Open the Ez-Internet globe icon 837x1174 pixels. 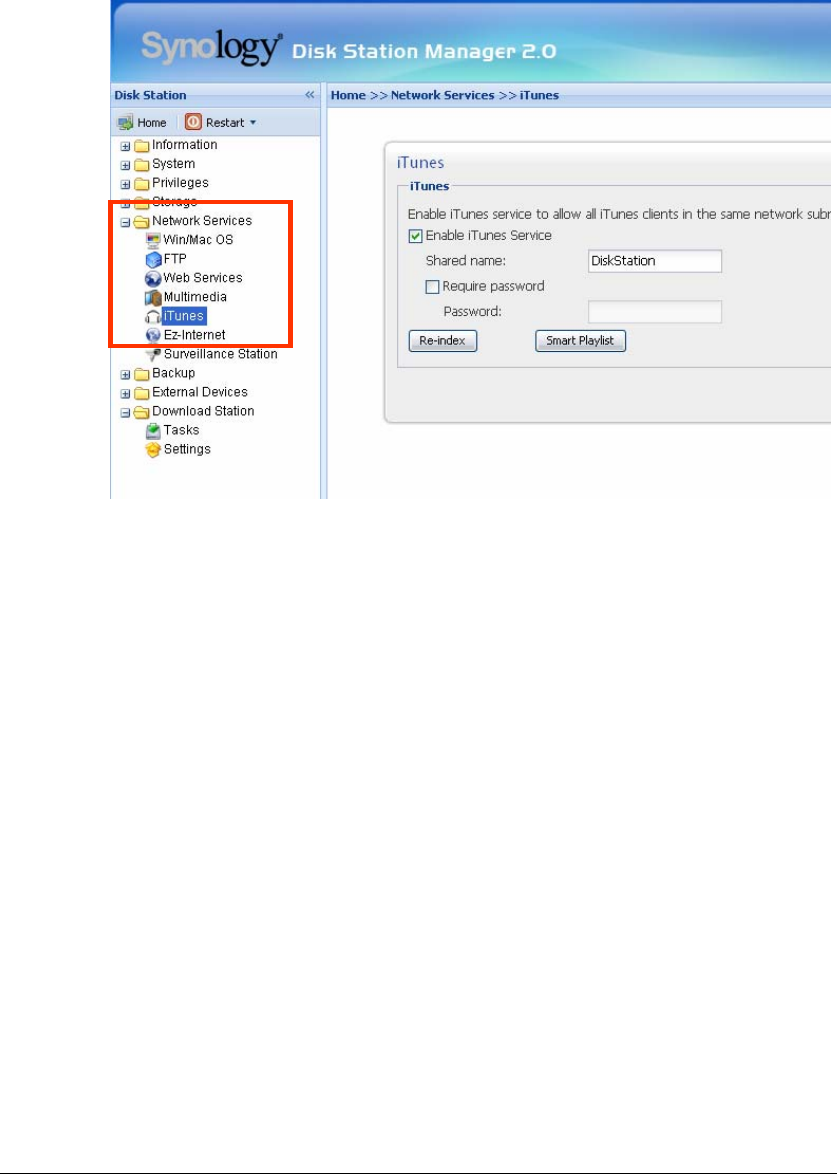tap(153, 335)
